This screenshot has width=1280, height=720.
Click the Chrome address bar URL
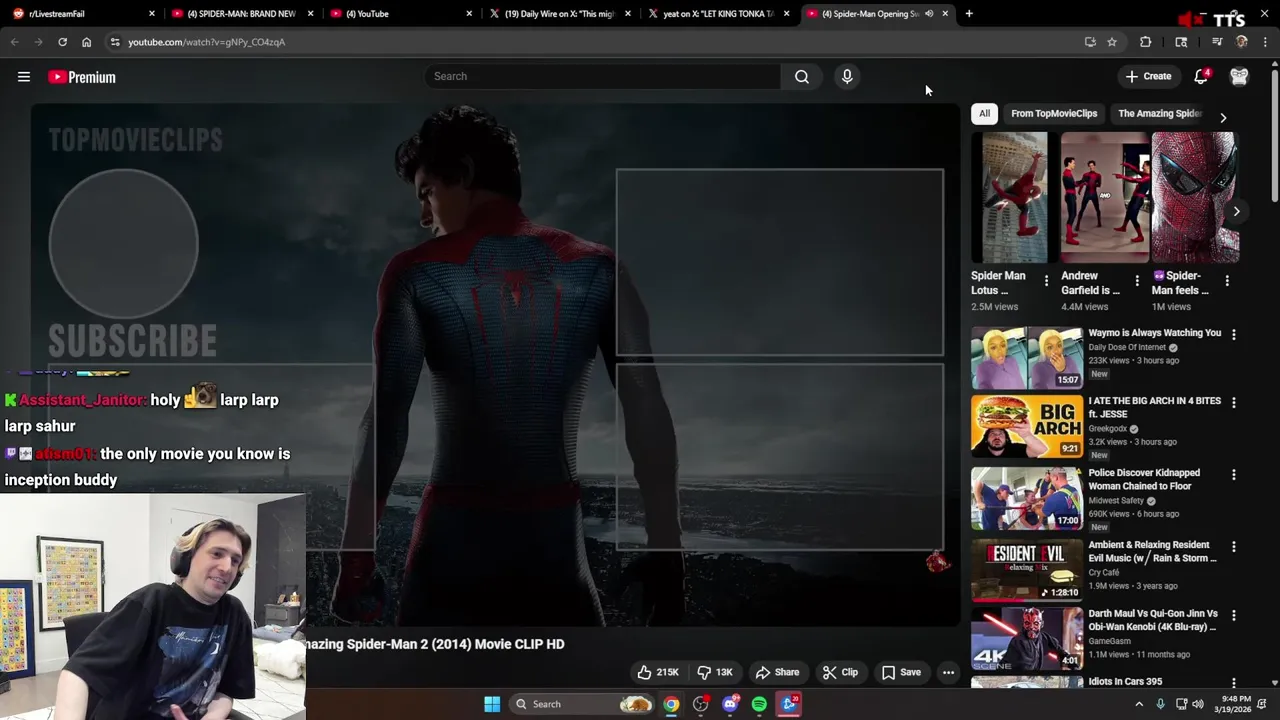[x=206, y=42]
